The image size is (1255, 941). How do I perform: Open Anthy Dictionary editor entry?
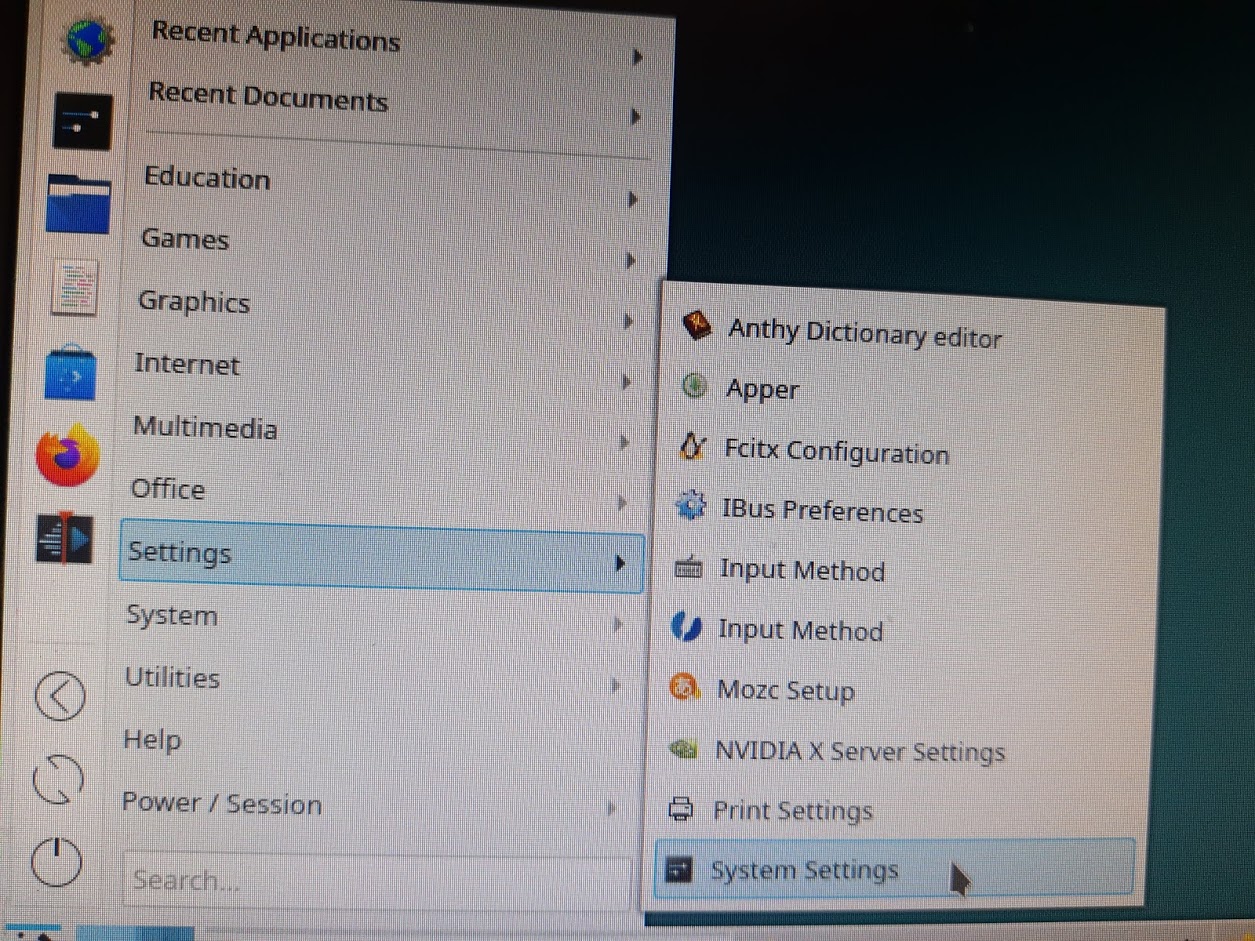point(865,332)
